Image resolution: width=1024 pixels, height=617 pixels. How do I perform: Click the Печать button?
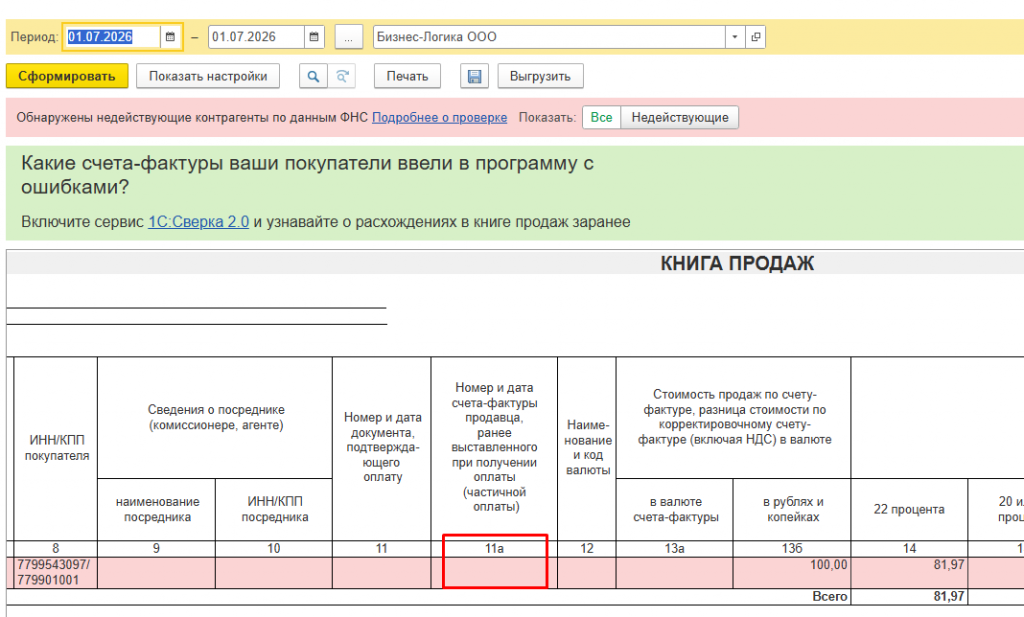click(x=408, y=76)
